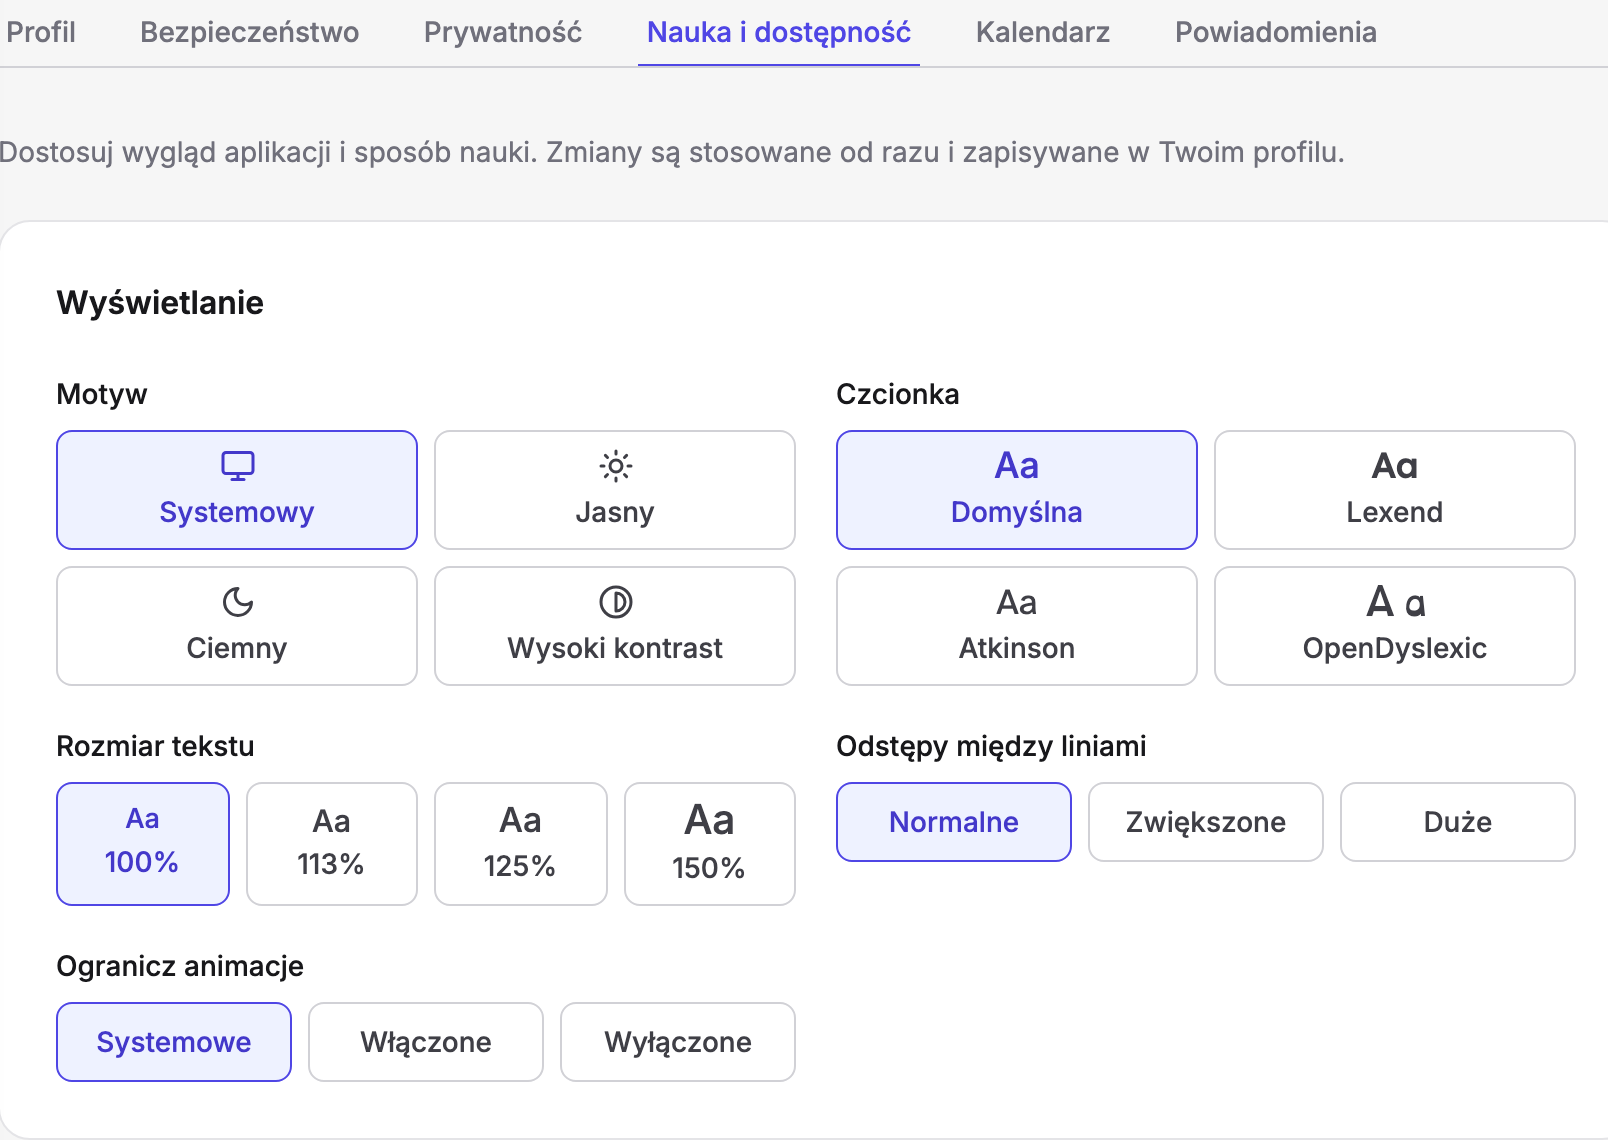Choose the Atkinson font

coord(1017,626)
